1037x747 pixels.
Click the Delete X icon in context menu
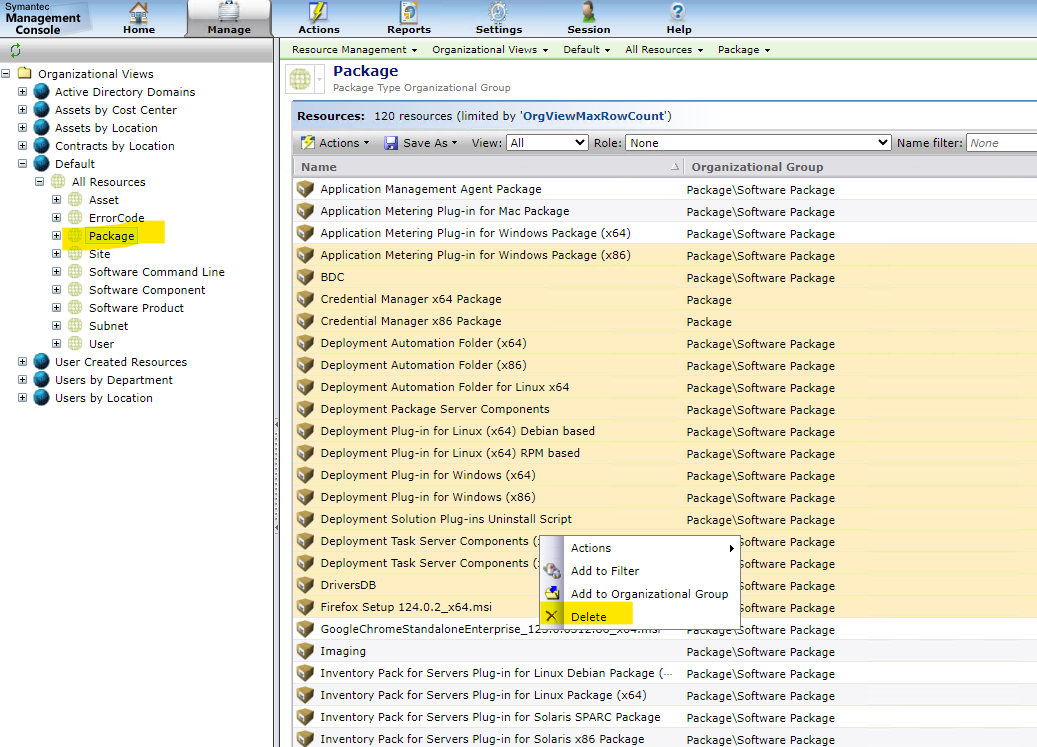pos(552,616)
